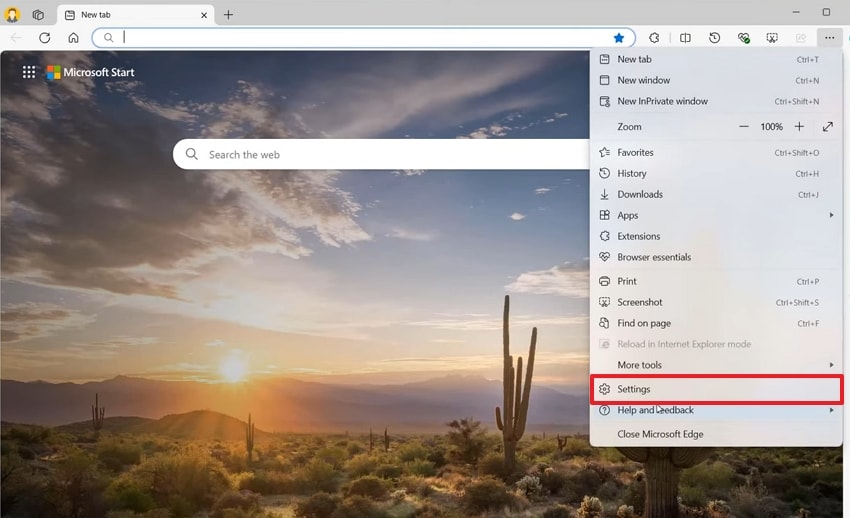Image resolution: width=850 pixels, height=518 pixels.
Task: Open Browser essentials heart toolbar icon
Action: [x=743, y=37]
